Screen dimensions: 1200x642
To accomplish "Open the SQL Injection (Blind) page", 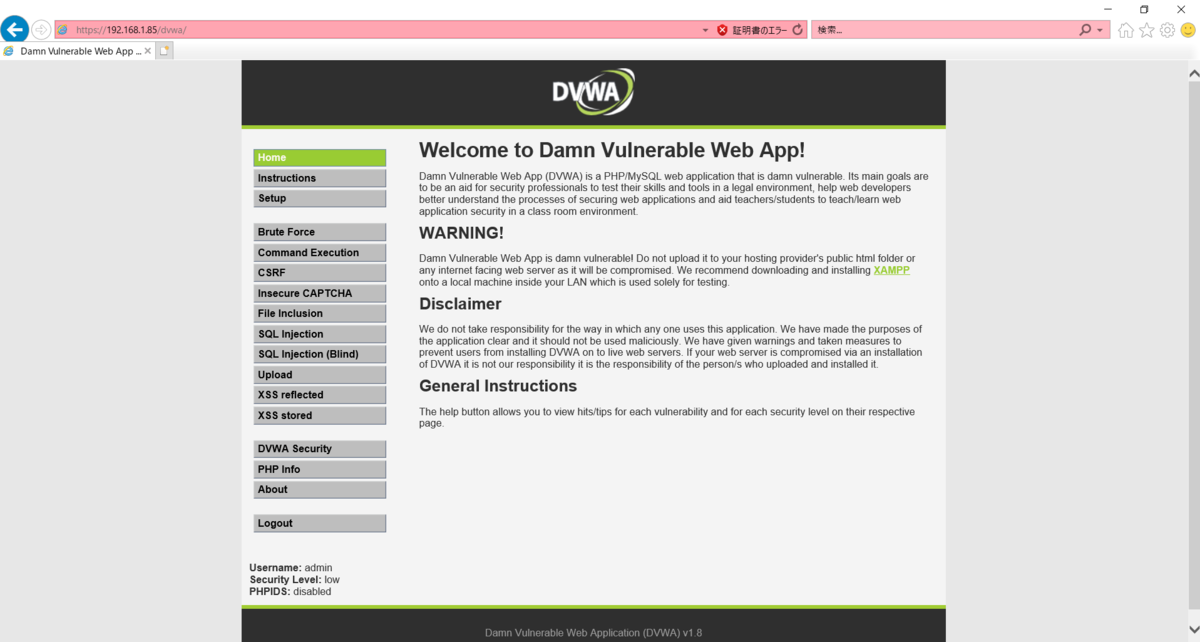I will (319, 354).
